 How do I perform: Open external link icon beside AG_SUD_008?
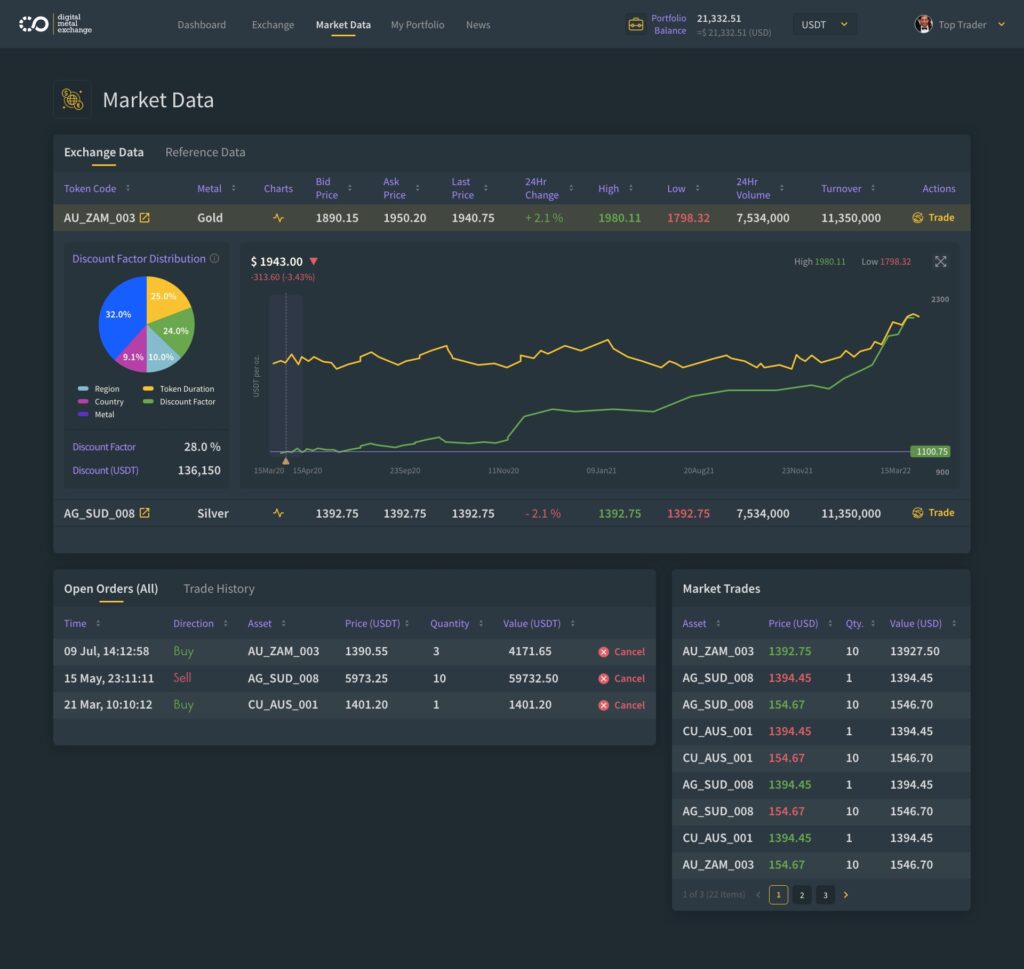[144, 513]
